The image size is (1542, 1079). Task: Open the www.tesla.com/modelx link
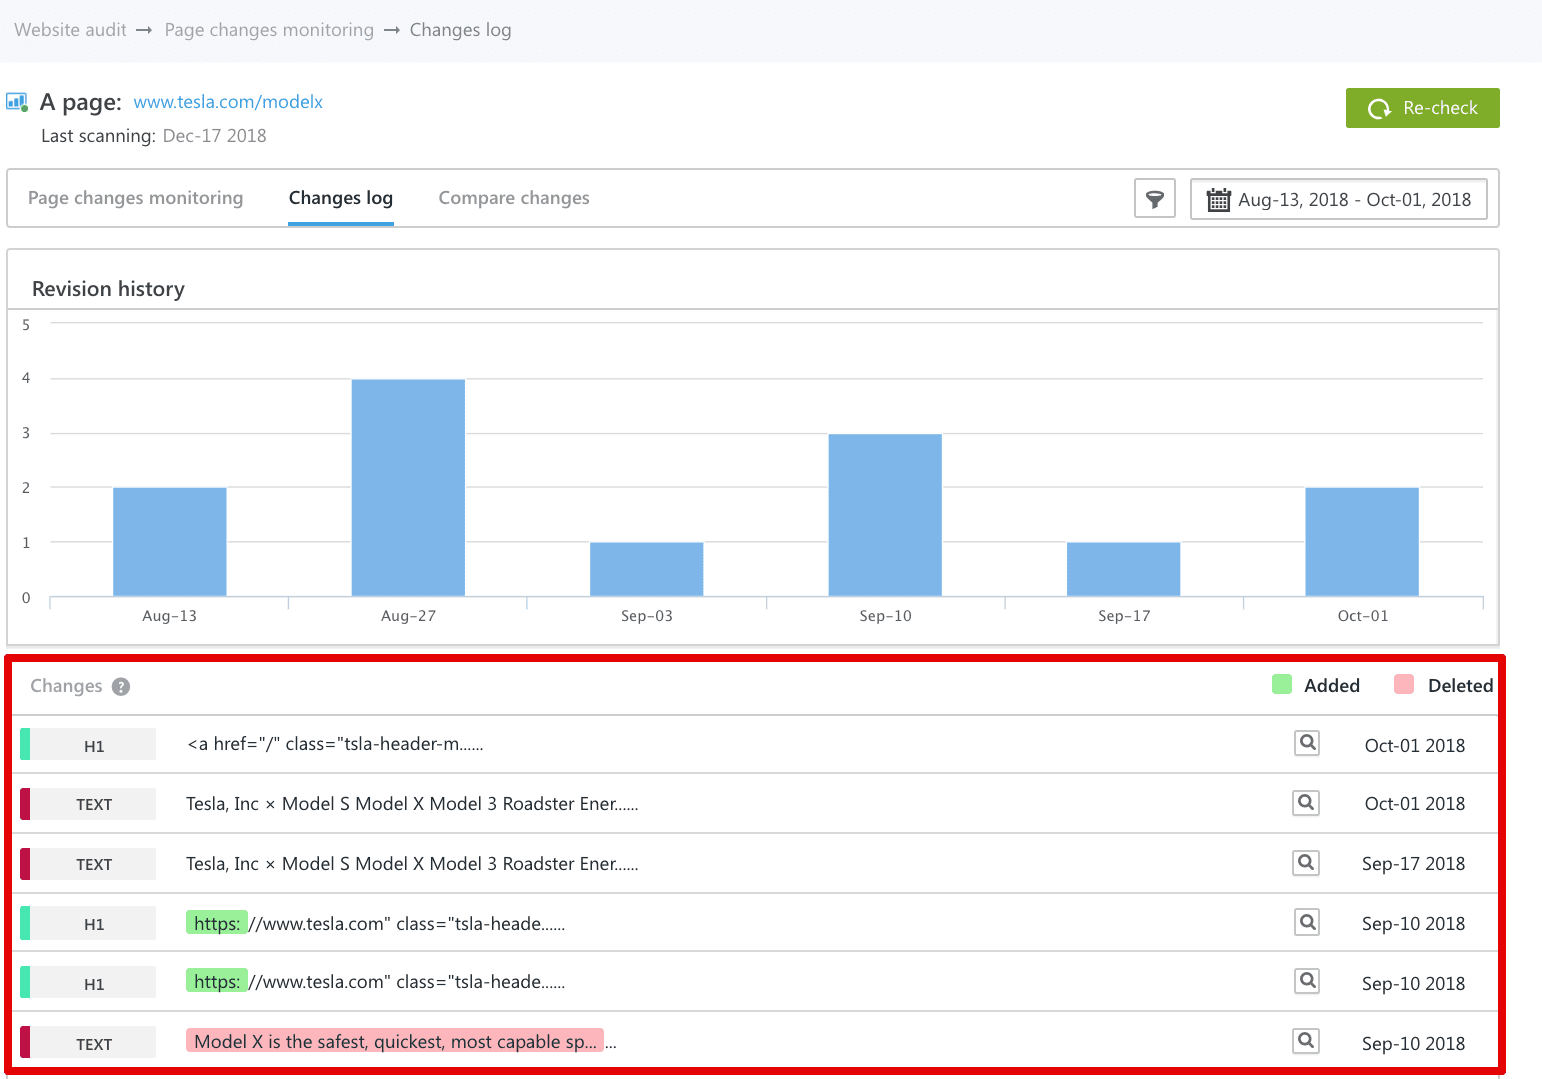[x=228, y=102]
